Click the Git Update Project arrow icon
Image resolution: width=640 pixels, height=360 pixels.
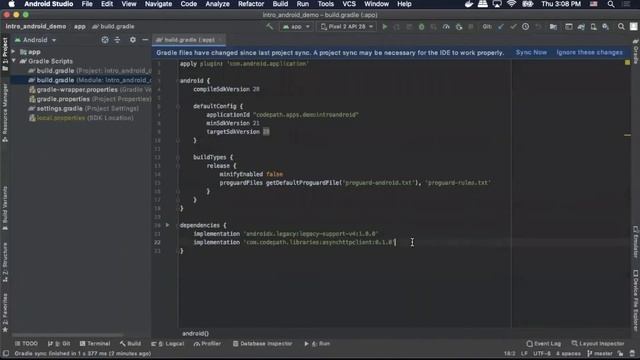500,27
